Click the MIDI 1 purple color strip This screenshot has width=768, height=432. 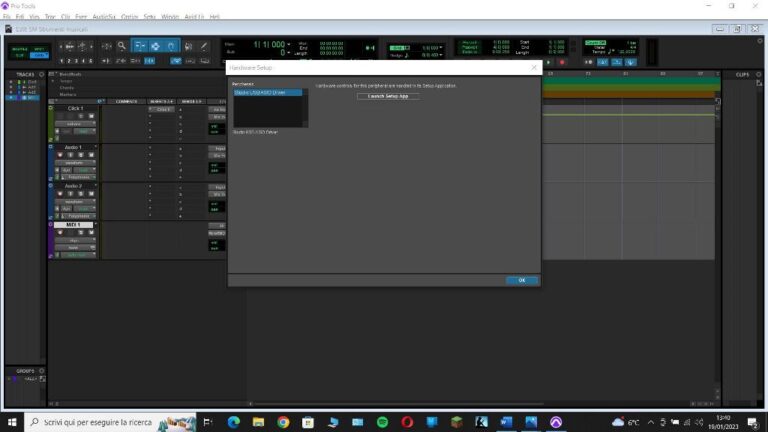(x=50, y=240)
